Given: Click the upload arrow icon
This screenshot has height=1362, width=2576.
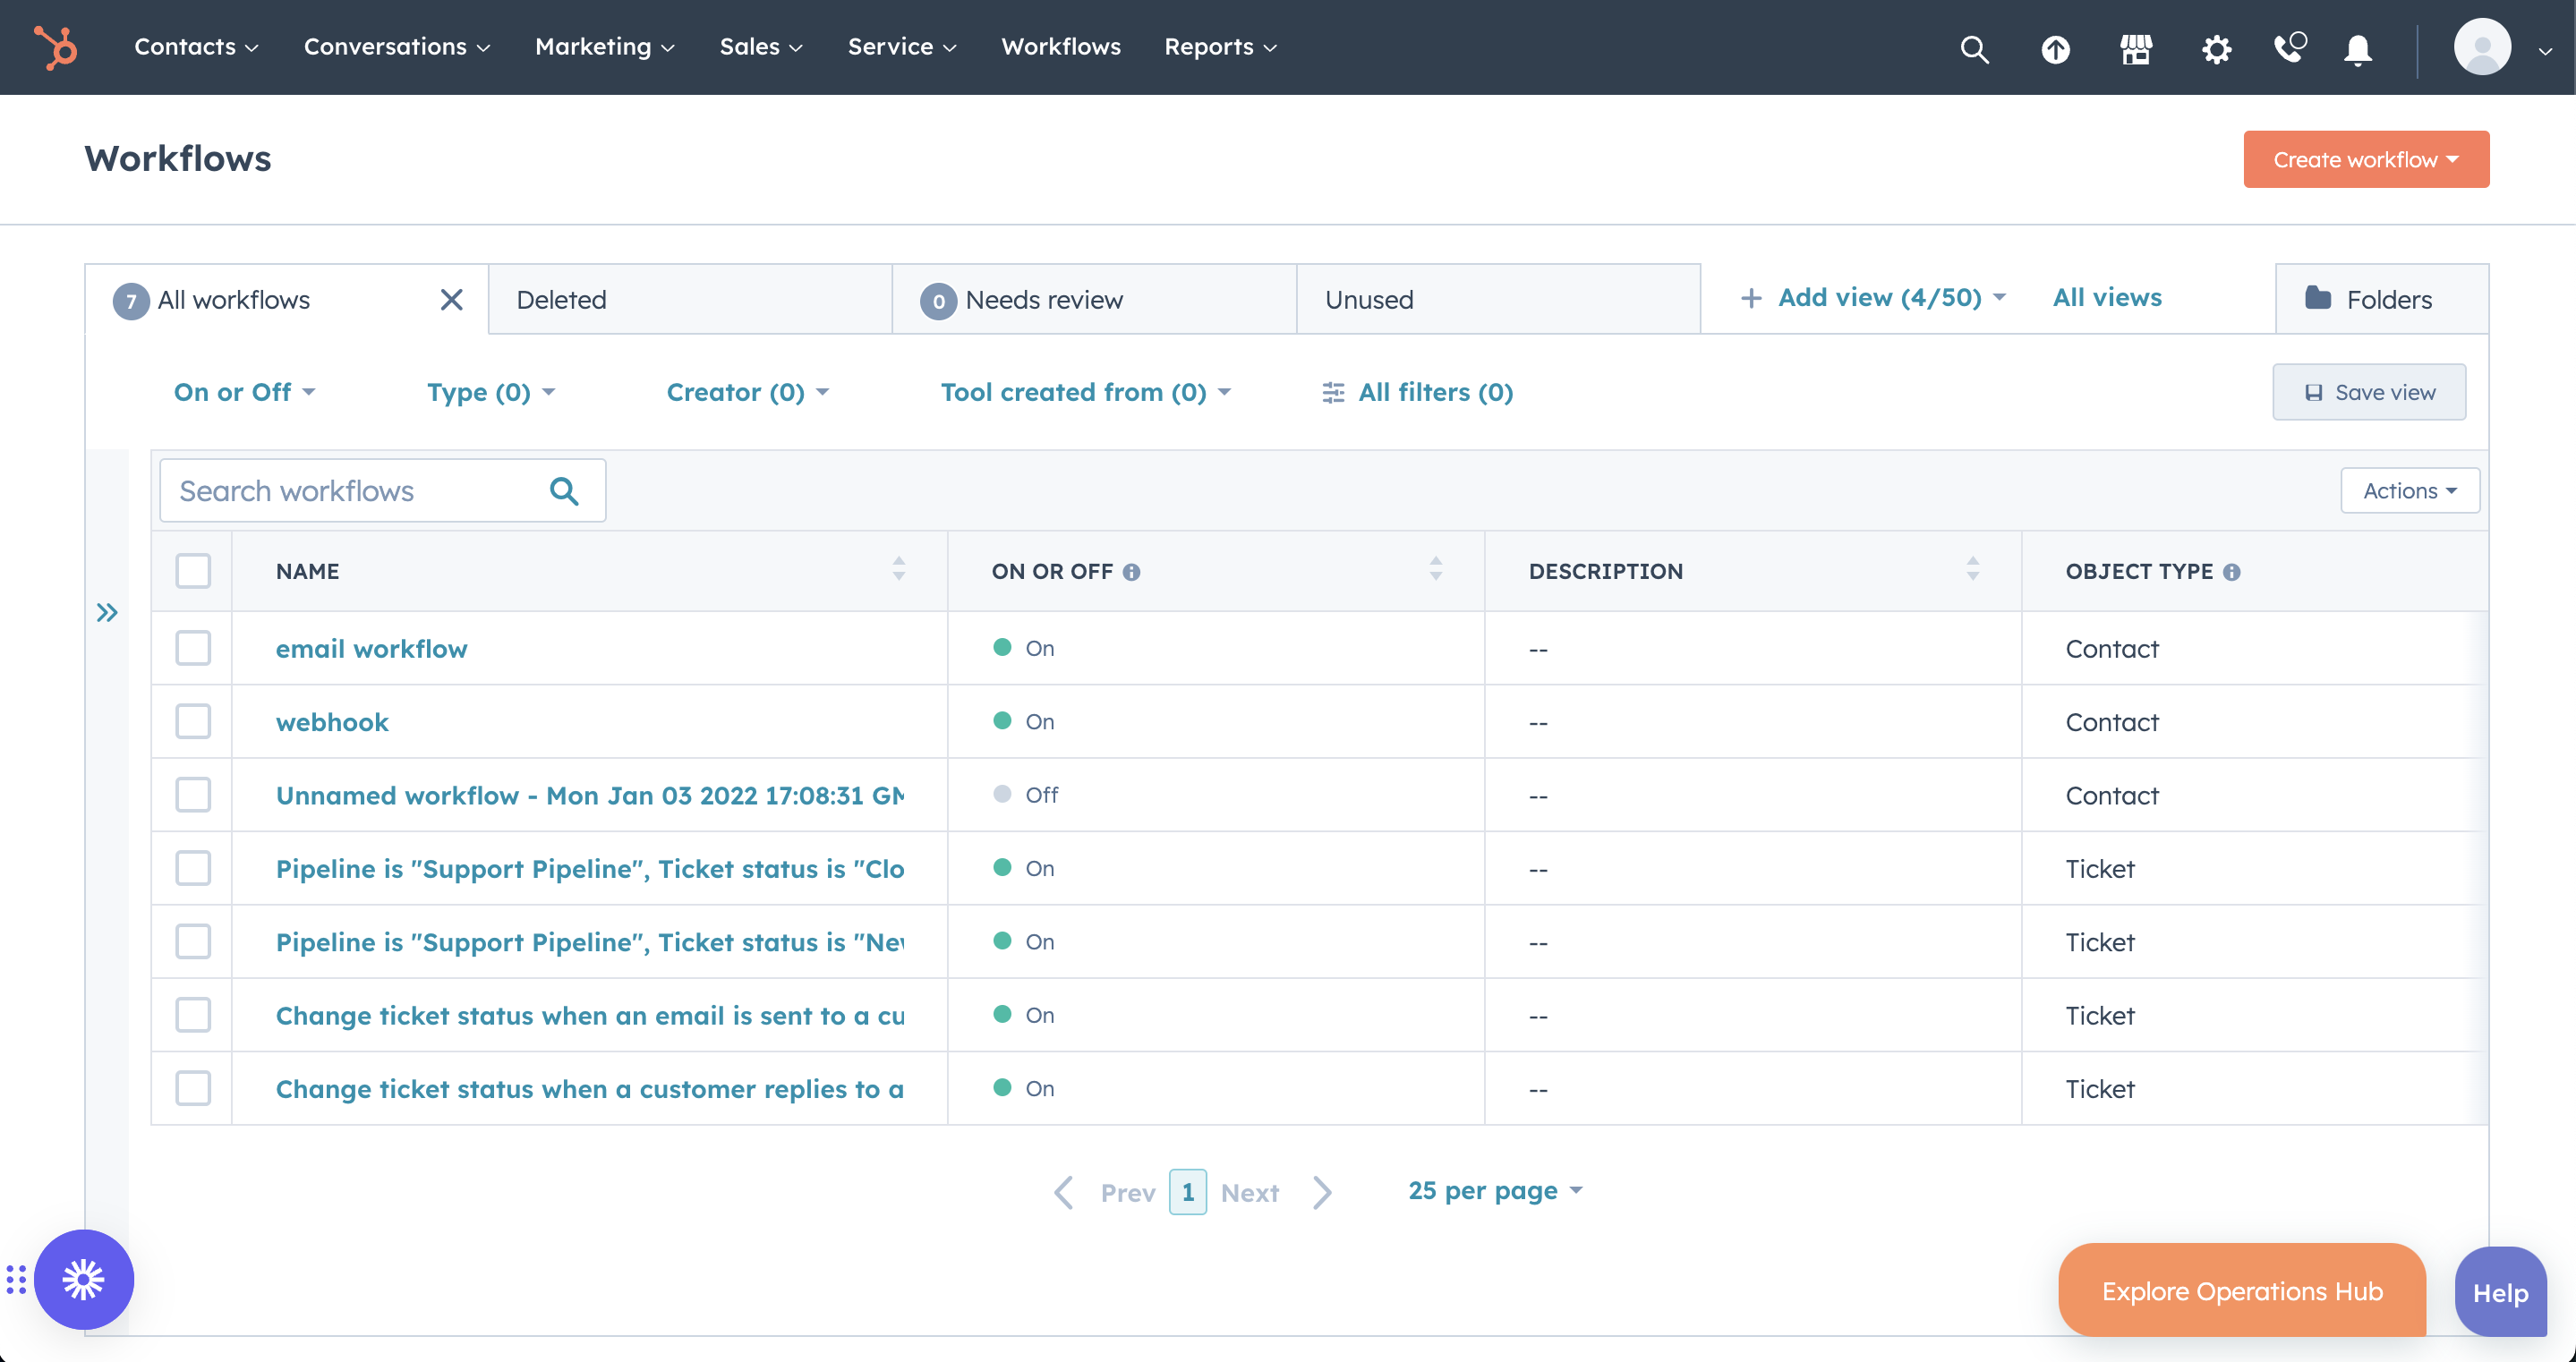Looking at the screenshot, I should pos(2056,48).
